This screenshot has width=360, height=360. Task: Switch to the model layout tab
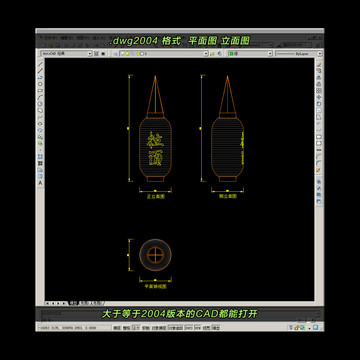73,303
